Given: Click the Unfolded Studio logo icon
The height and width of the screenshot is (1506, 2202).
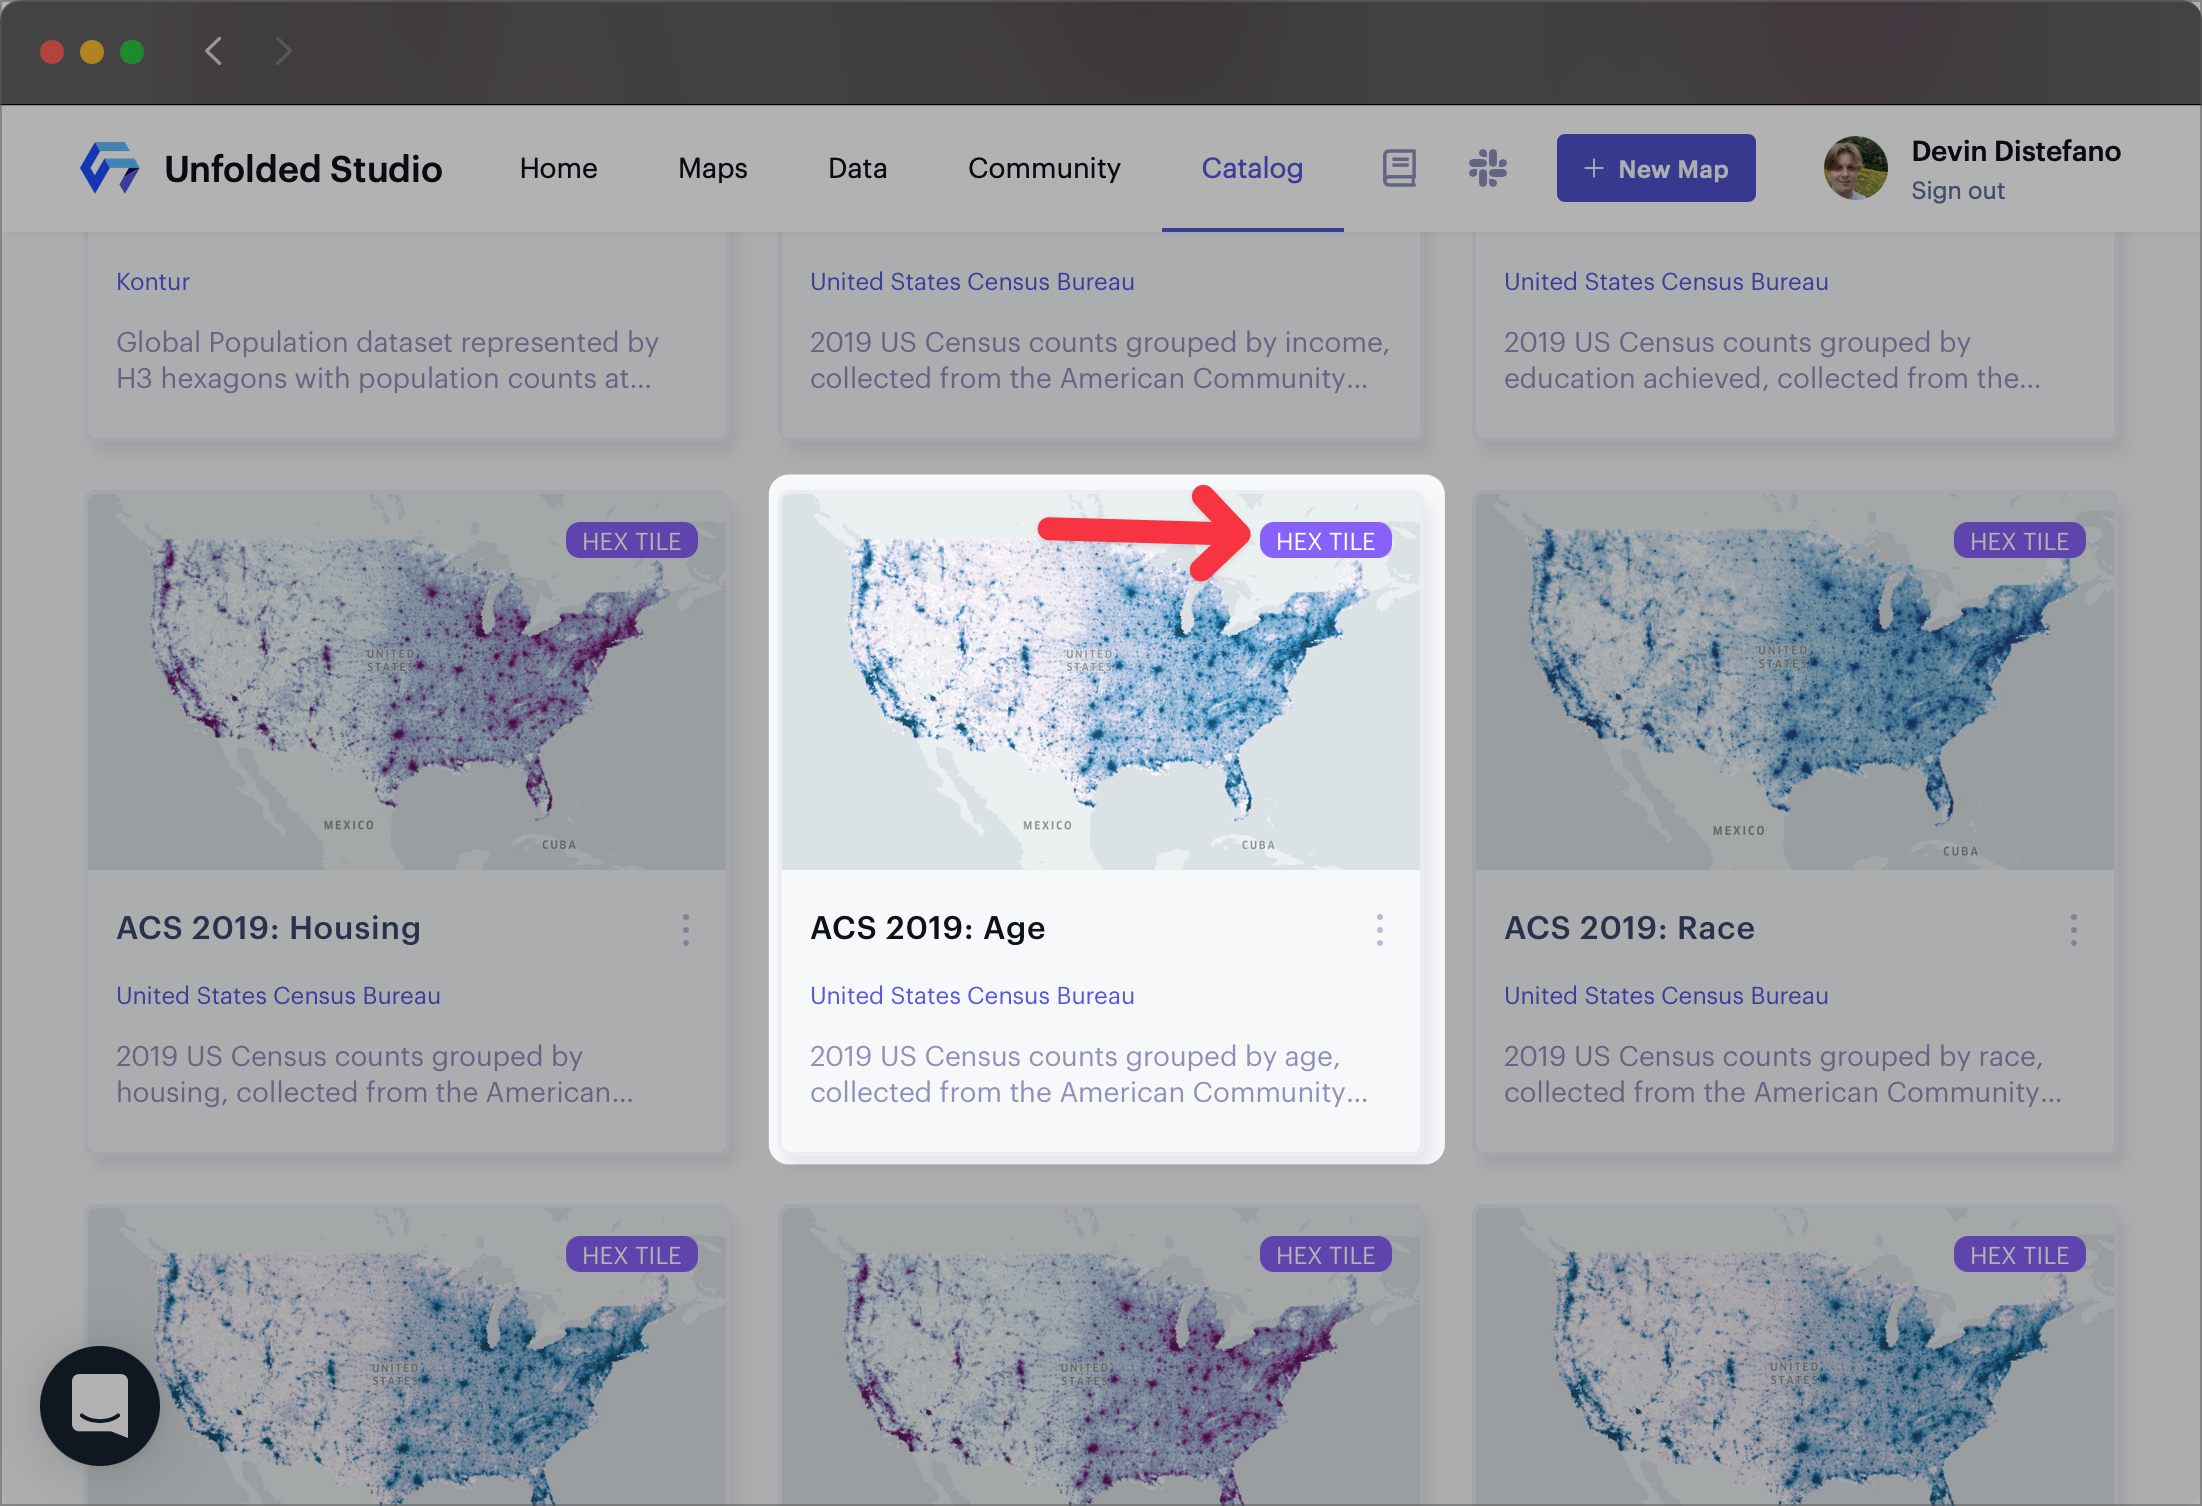Looking at the screenshot, I should [109, 167].
